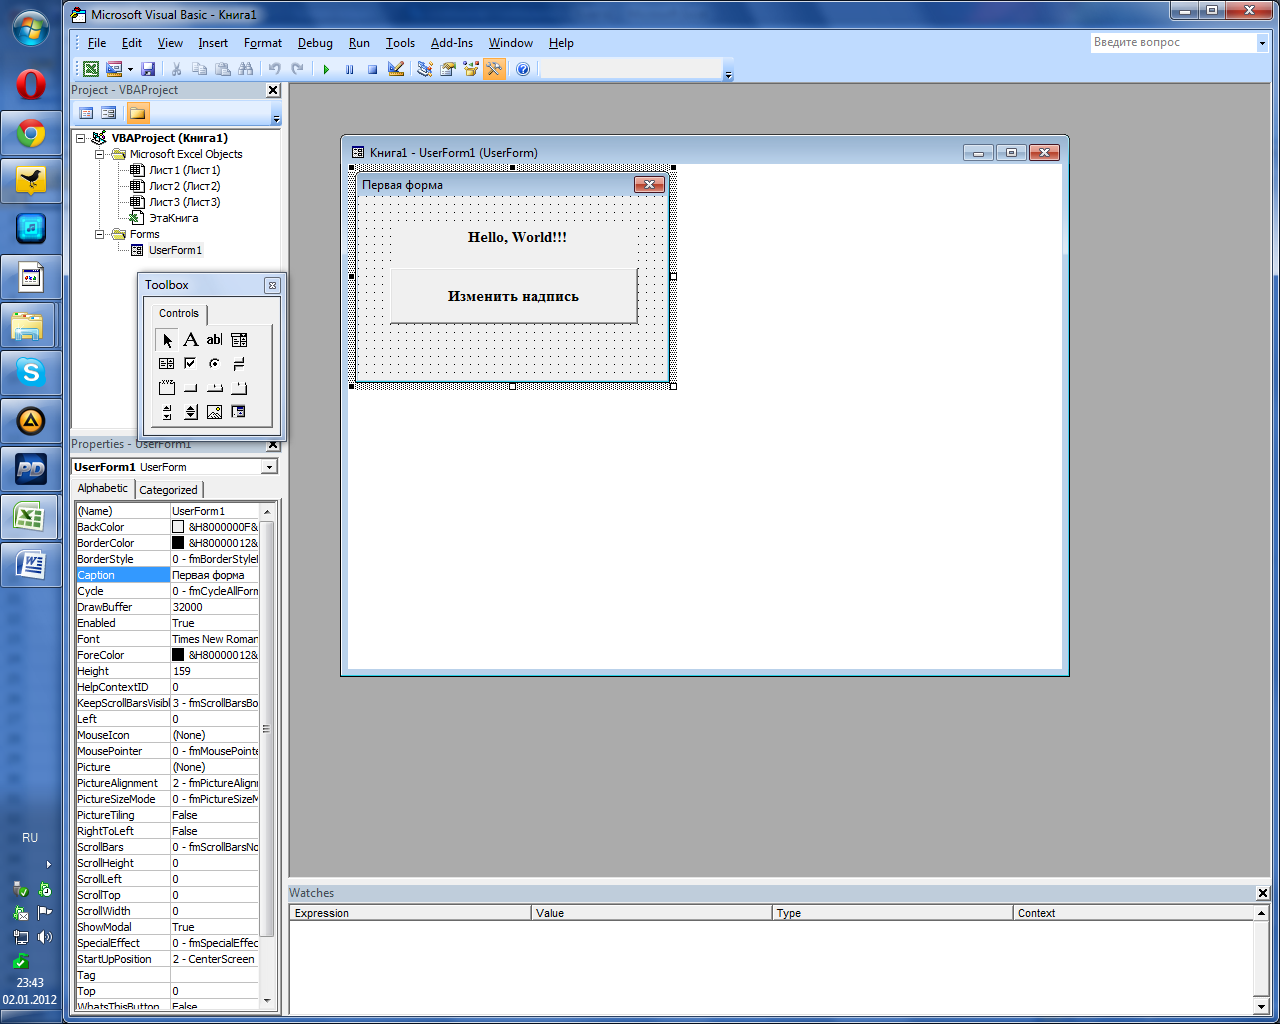Screen dimensions: 1280x1024
Task: Open the Debug menu
Action: tap(315, 43)
